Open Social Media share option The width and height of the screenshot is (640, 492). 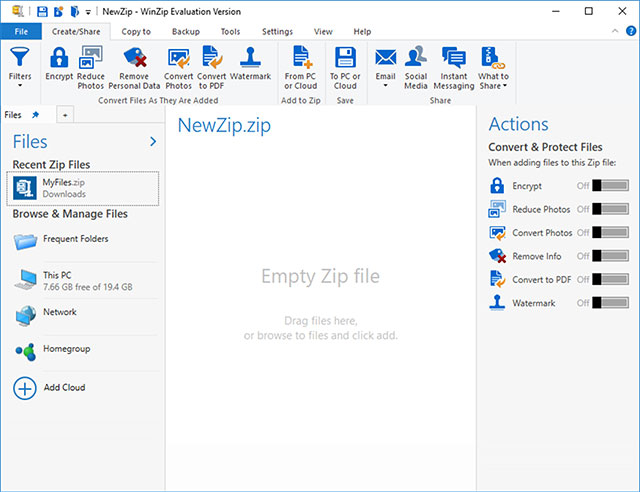[416, 68]
